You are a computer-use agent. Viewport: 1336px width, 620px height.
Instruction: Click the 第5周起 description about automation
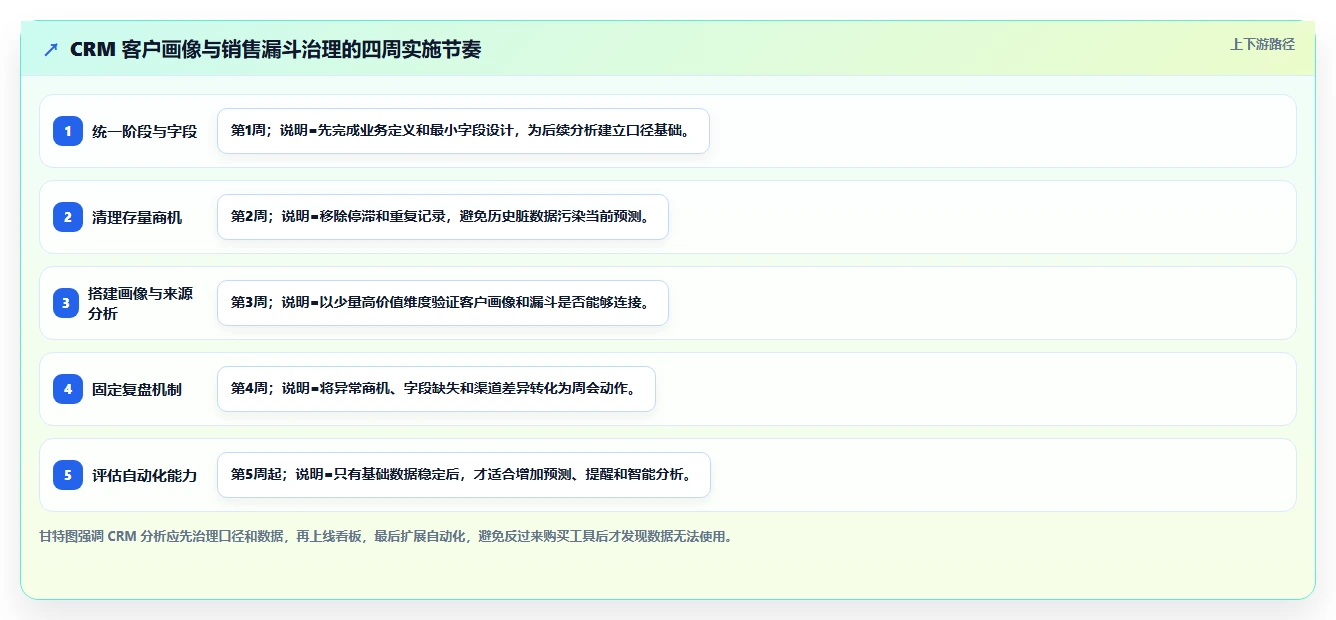pos(463,475)
